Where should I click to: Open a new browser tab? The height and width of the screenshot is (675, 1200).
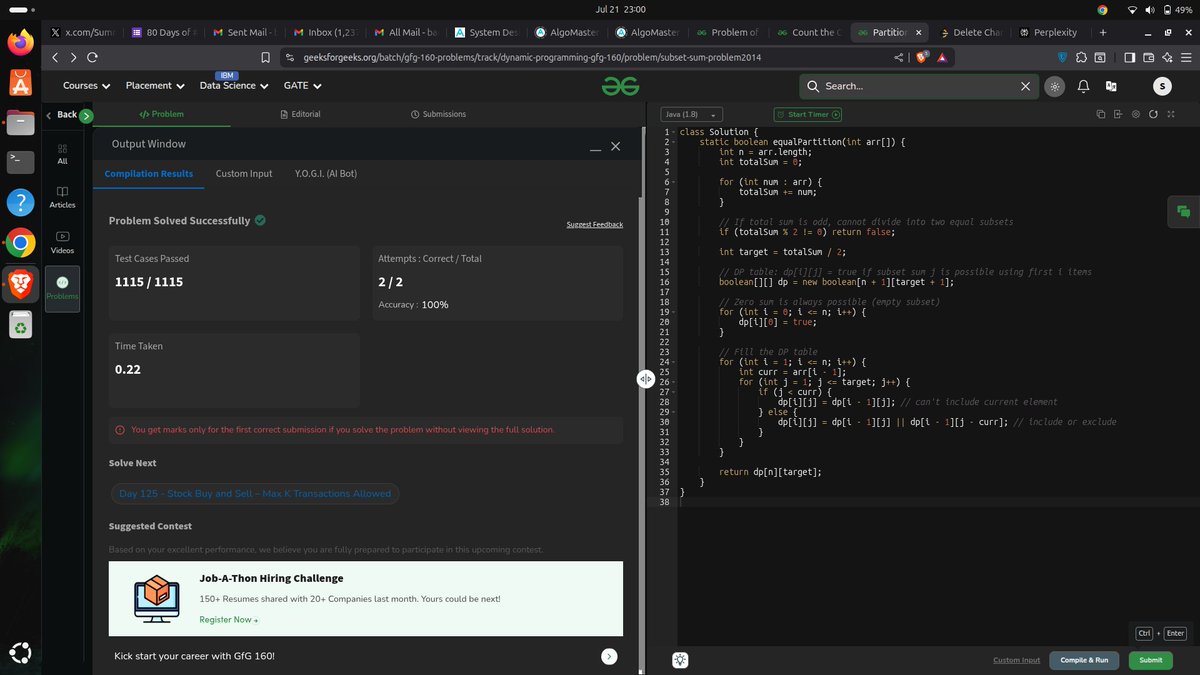tap(1103, 32)
